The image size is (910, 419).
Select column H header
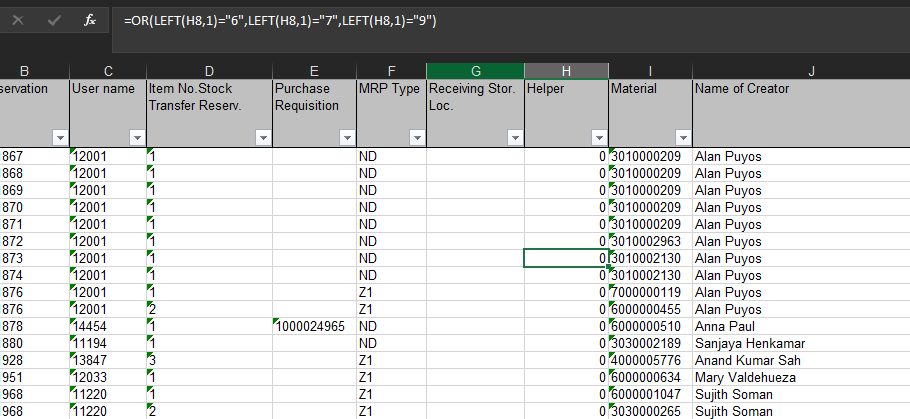[x=566, y=71]
